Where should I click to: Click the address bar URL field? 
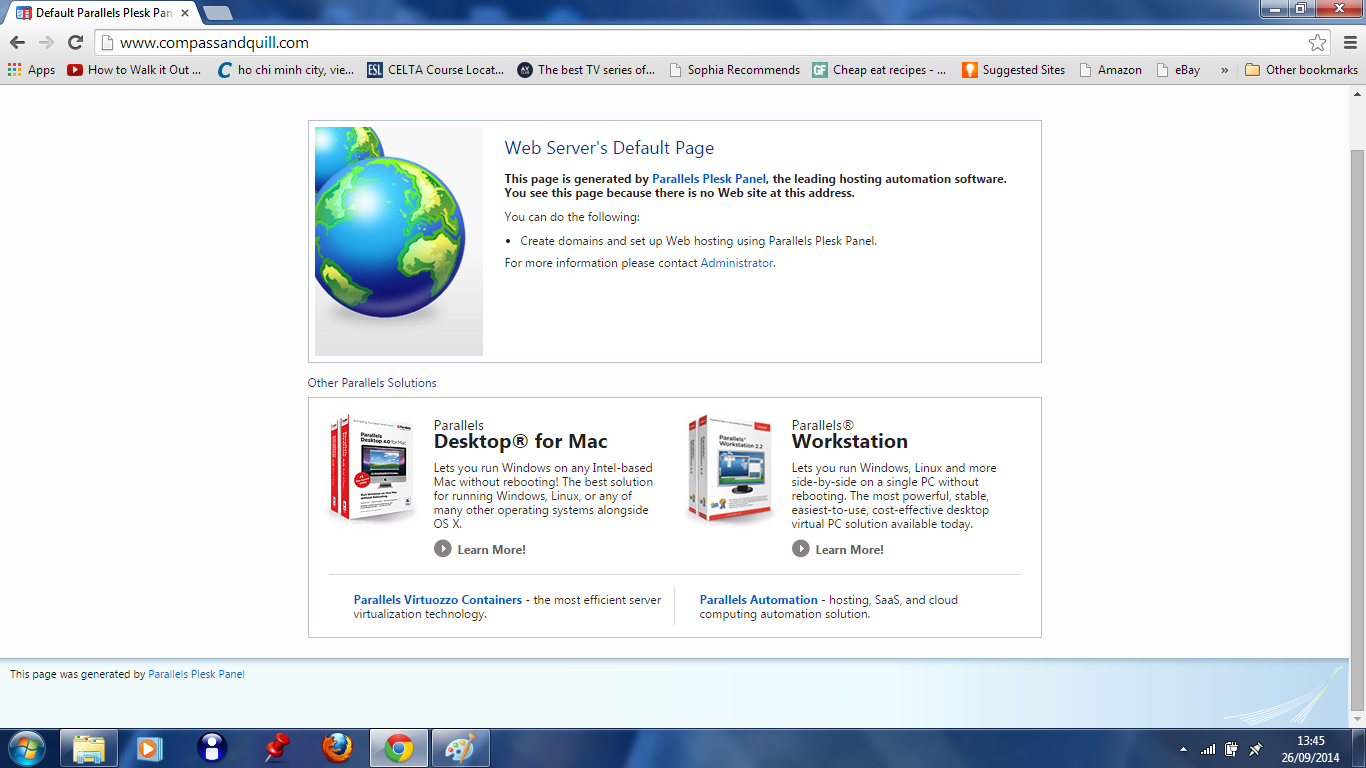pos(700,43)
